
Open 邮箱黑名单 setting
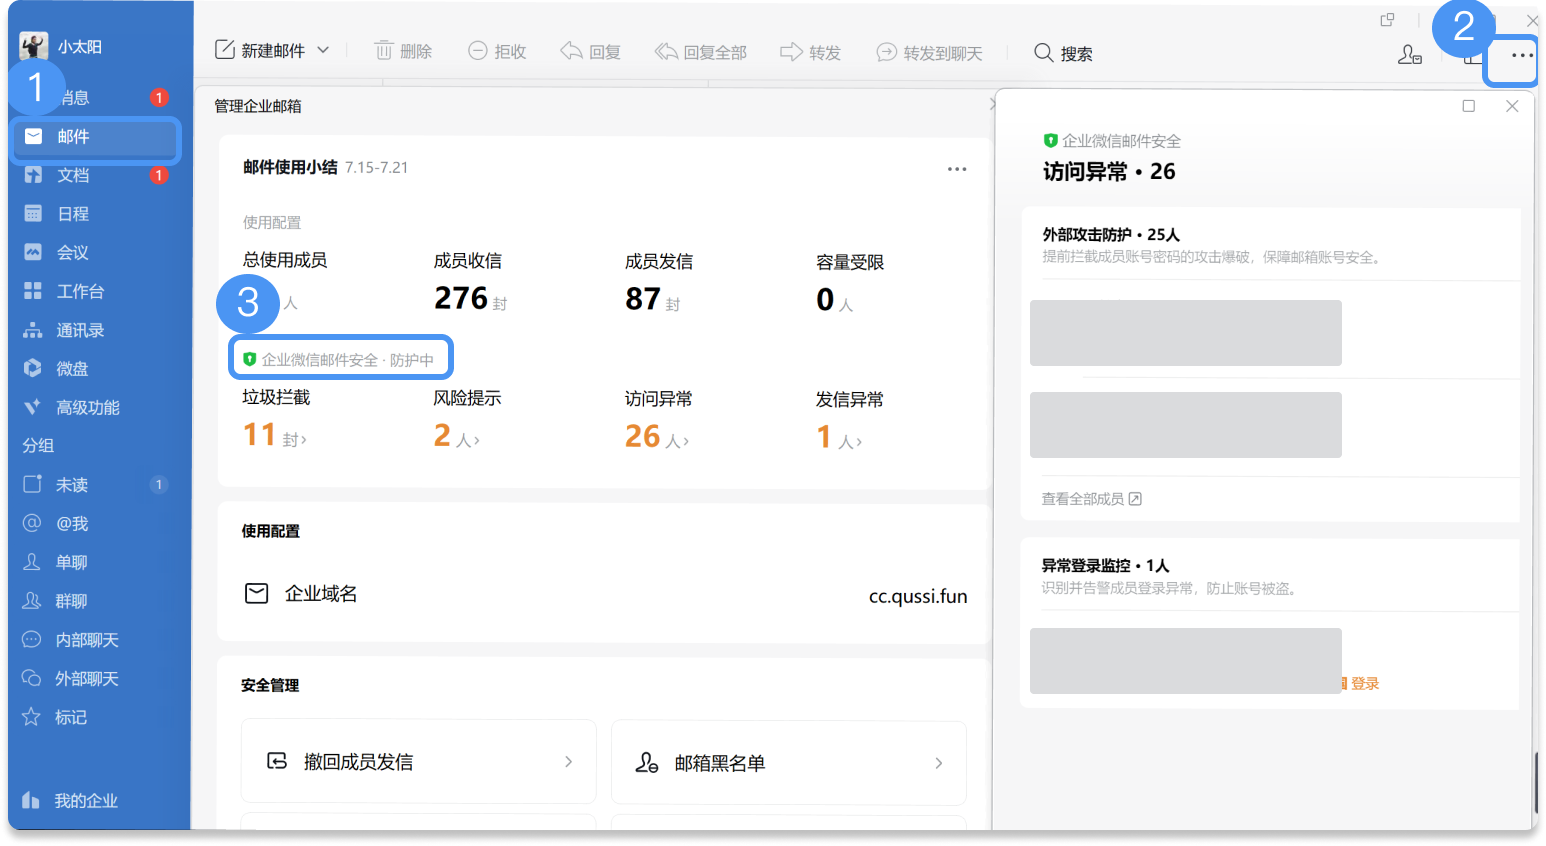(789, 763)
